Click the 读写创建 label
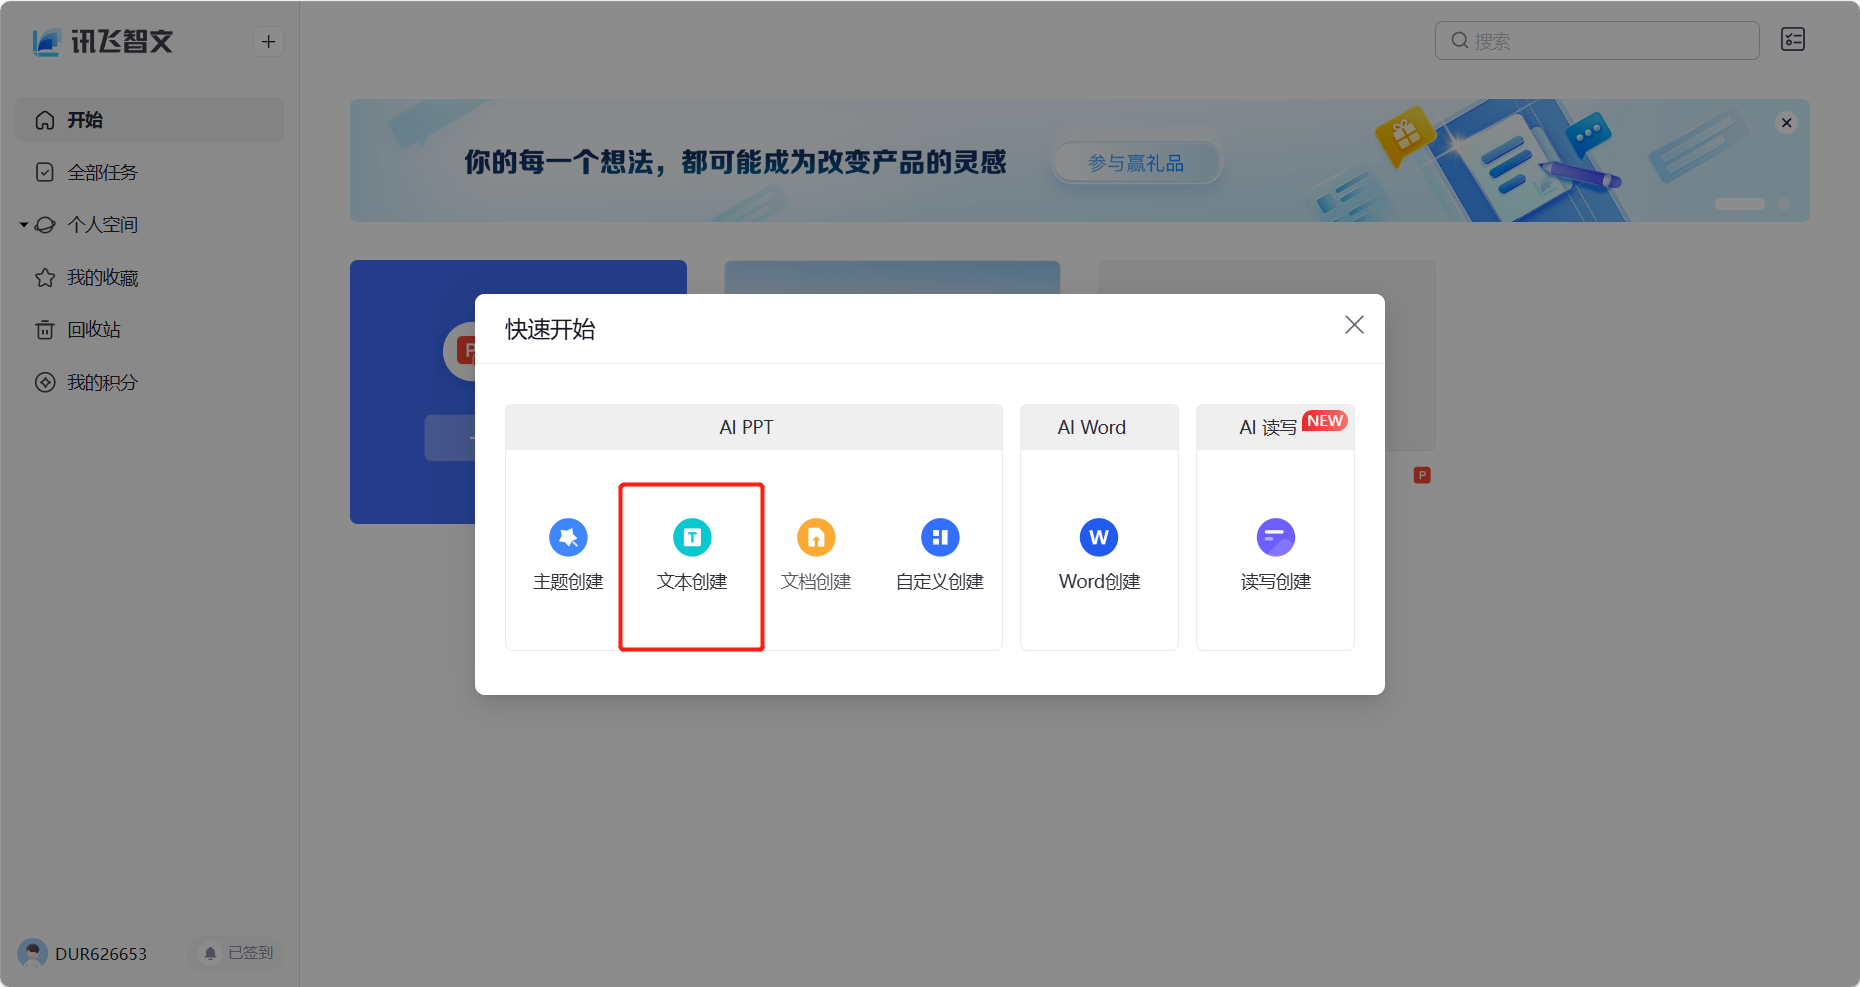The image size is (1860, 987). tap(1276, 582)
